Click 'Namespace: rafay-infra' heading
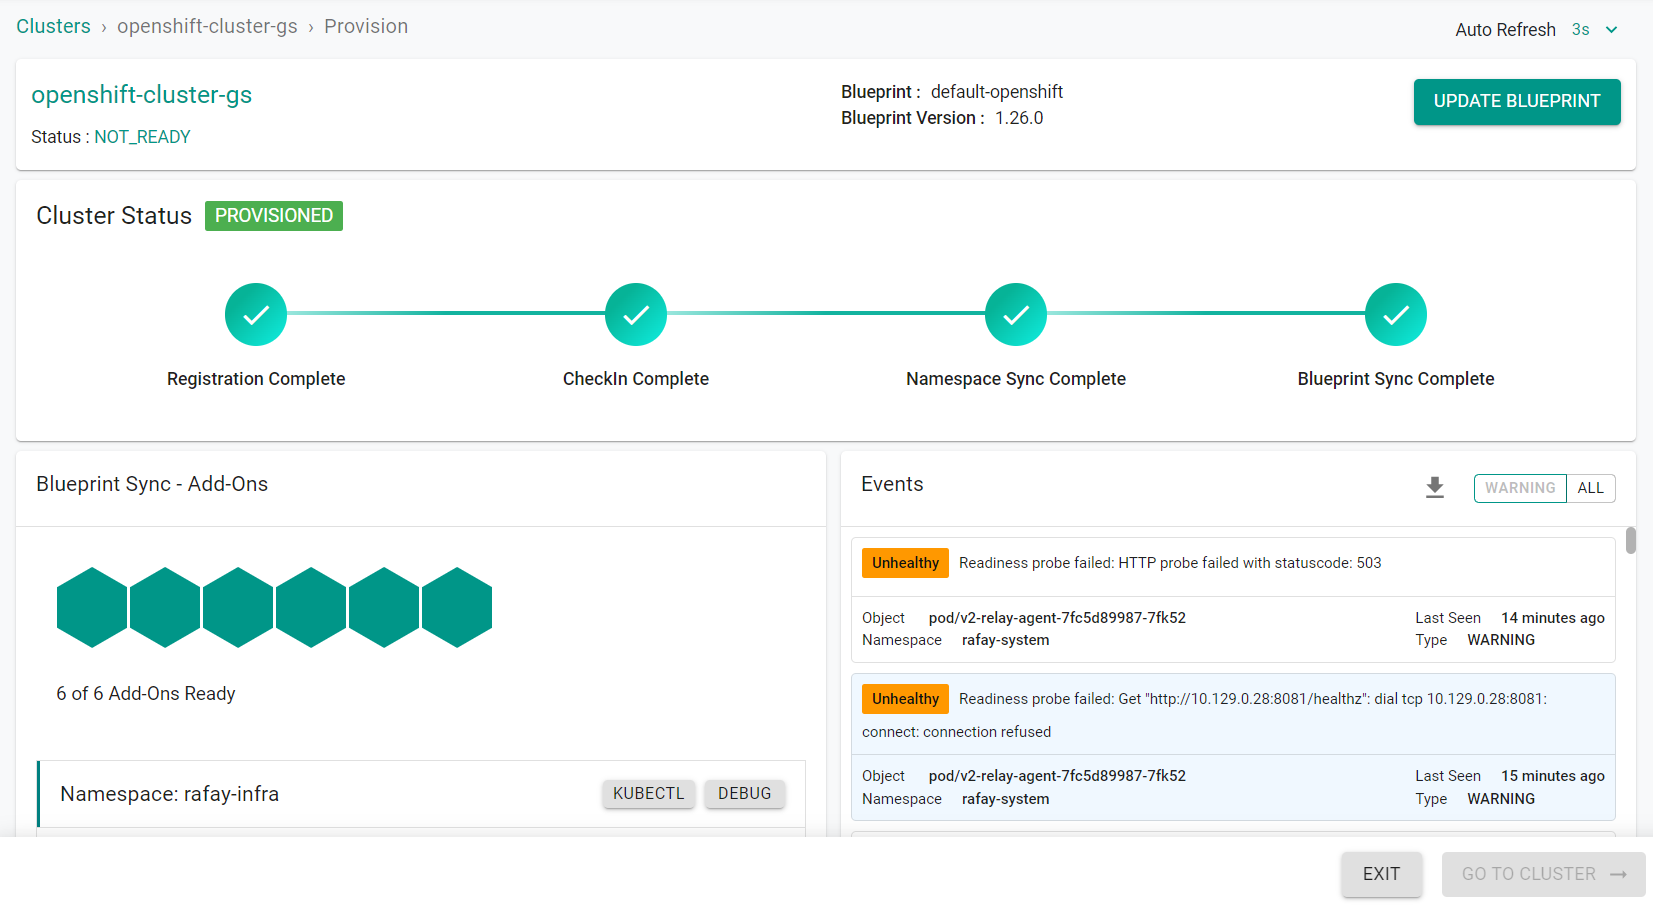 (x=170, y=794)
